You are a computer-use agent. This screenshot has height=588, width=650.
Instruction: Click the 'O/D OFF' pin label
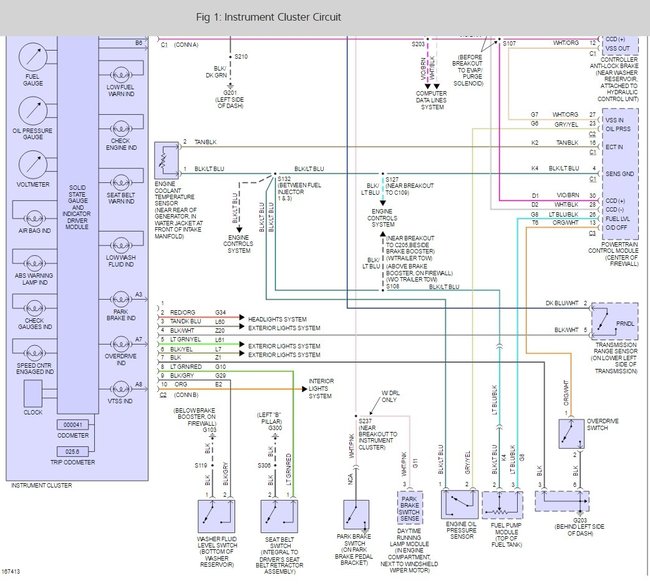[616, 228]
